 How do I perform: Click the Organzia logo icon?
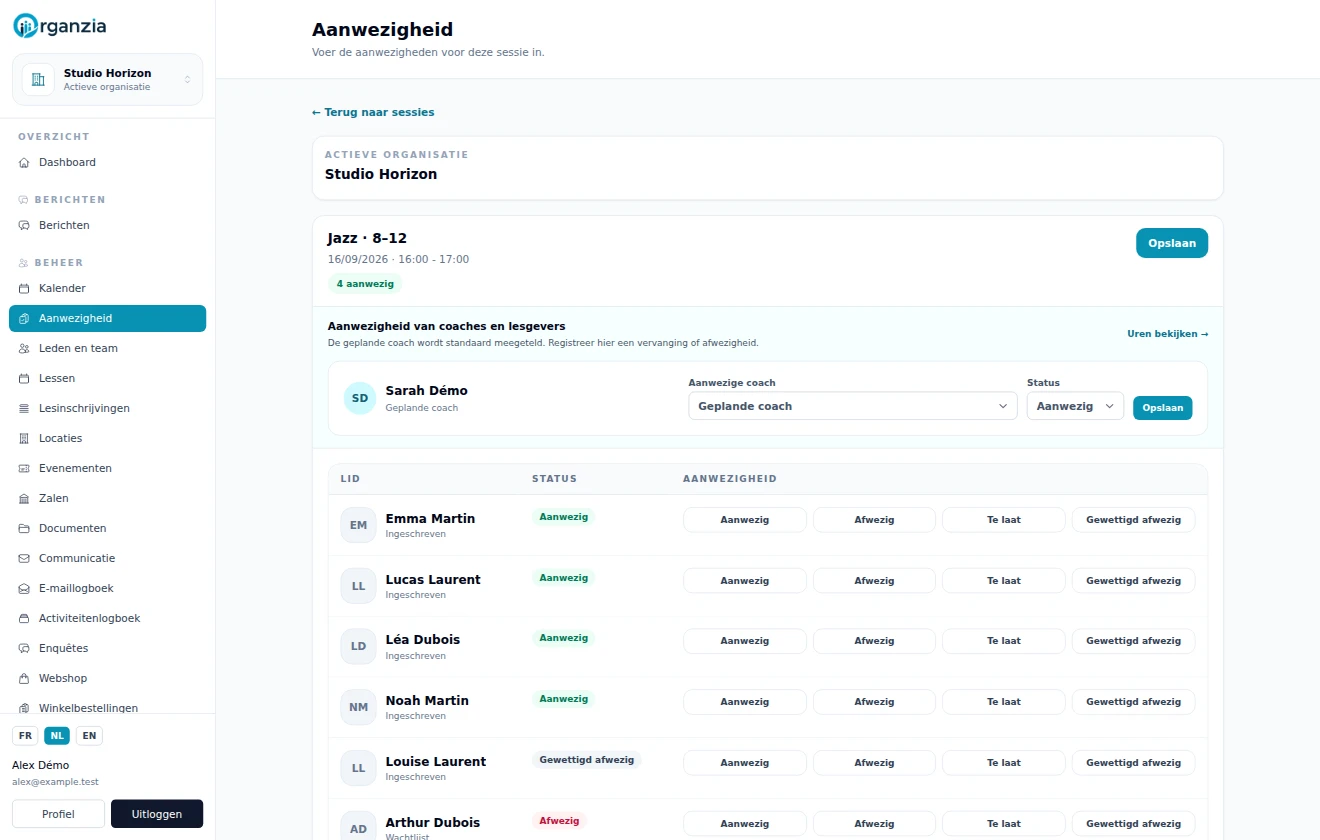click(24, 27)
